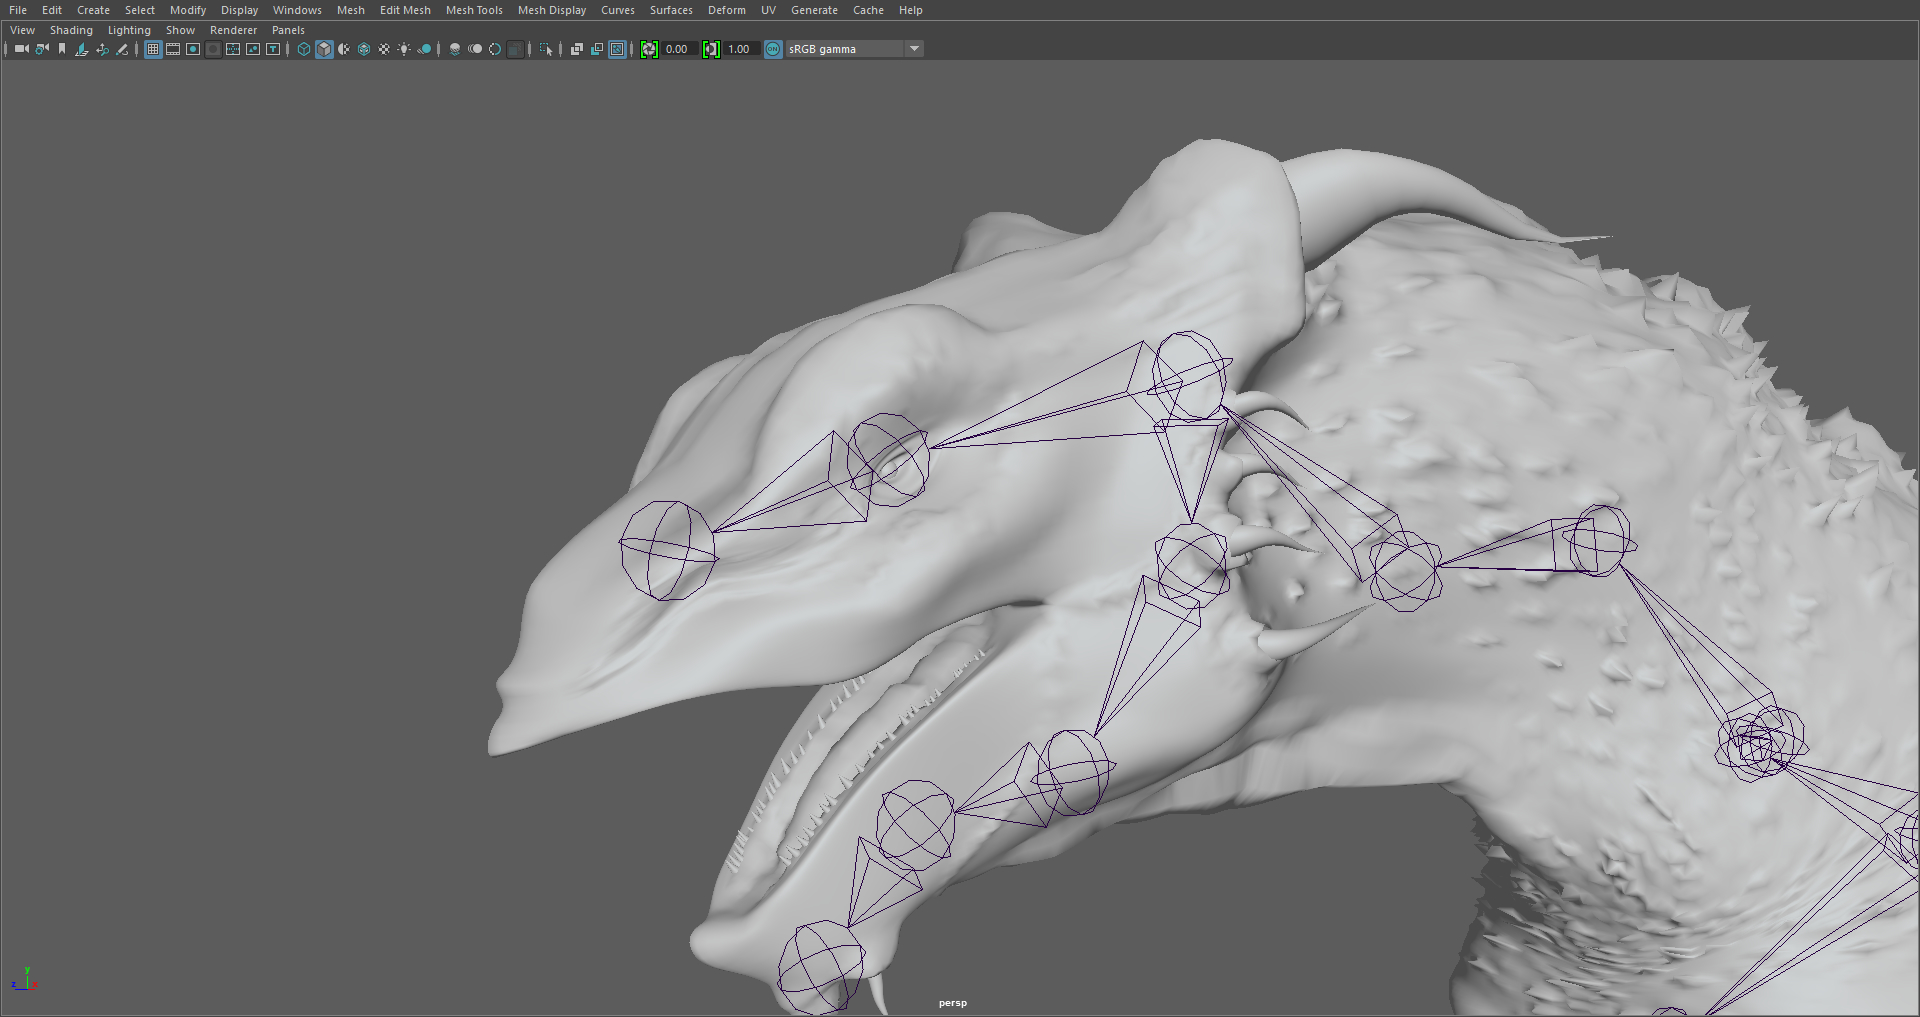Viewport: 1920px width, 1017px height.
Task: Open the Renderer menu of the panel
Action: tap(233, 29)
